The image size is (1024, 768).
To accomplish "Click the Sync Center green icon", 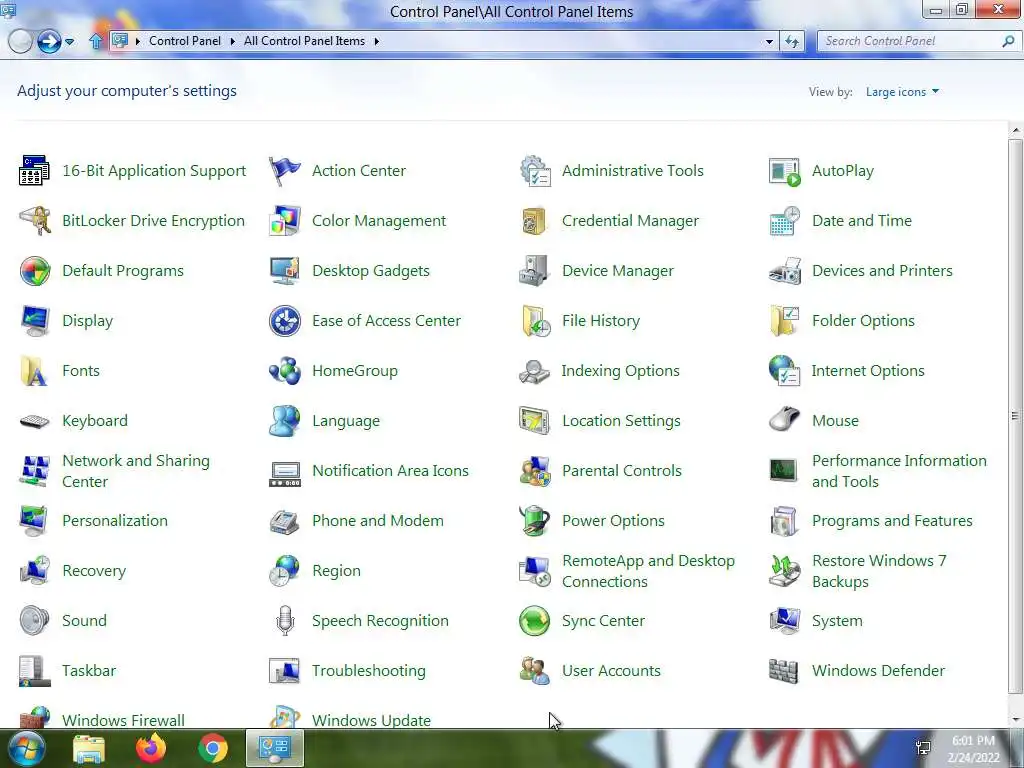I will (x=535, y=621).
